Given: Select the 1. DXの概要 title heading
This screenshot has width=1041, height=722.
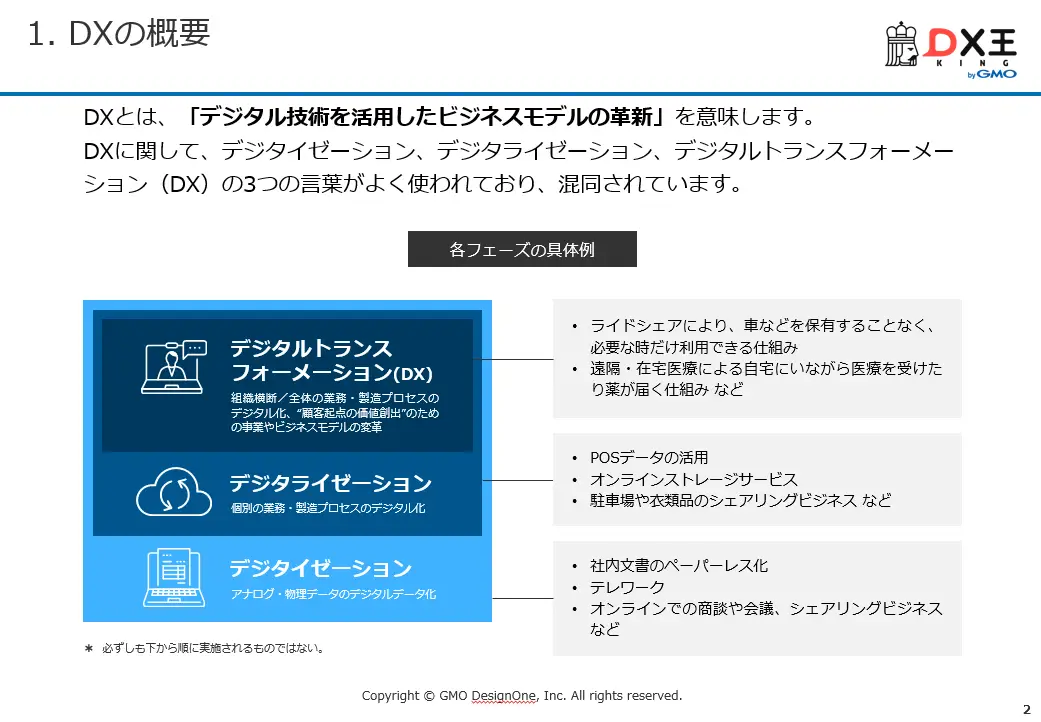Looking at the screenshot, I should coord(120,33).
